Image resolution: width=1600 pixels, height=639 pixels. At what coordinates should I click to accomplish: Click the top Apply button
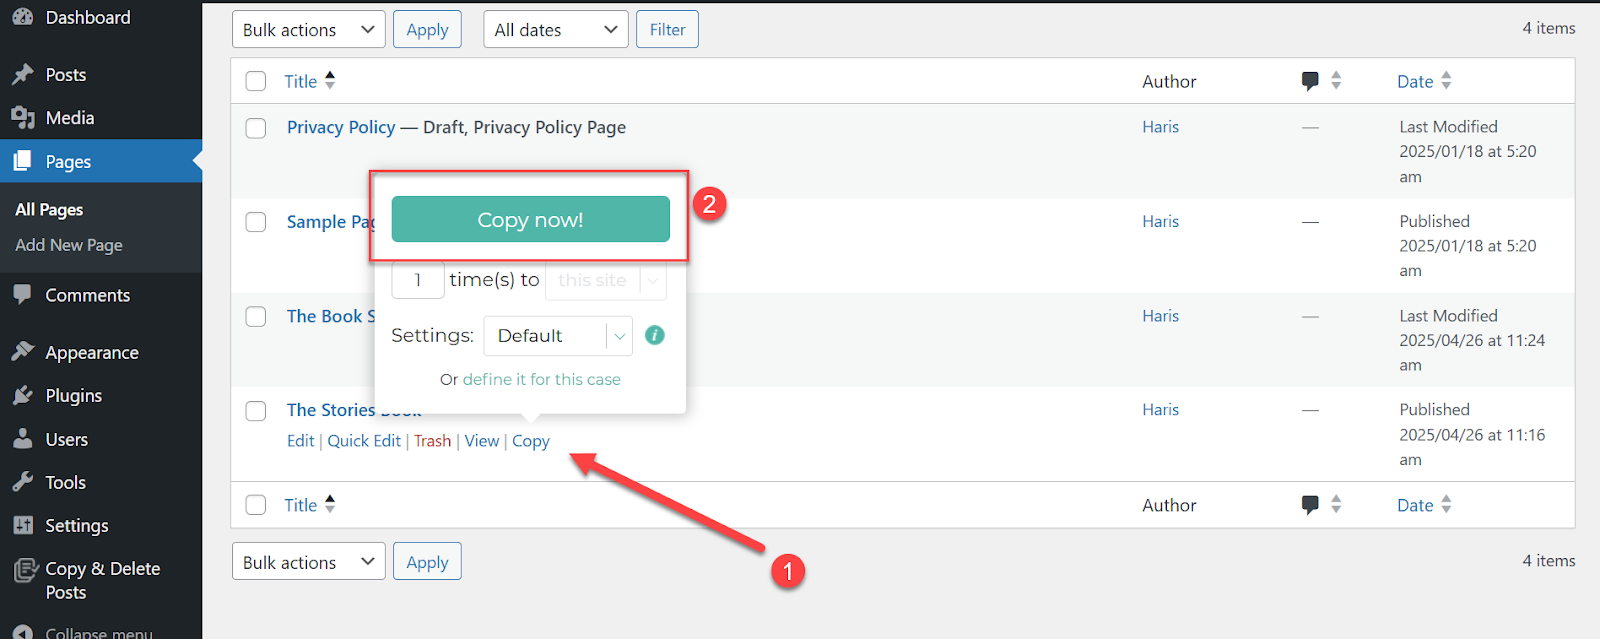pos(427,30)
